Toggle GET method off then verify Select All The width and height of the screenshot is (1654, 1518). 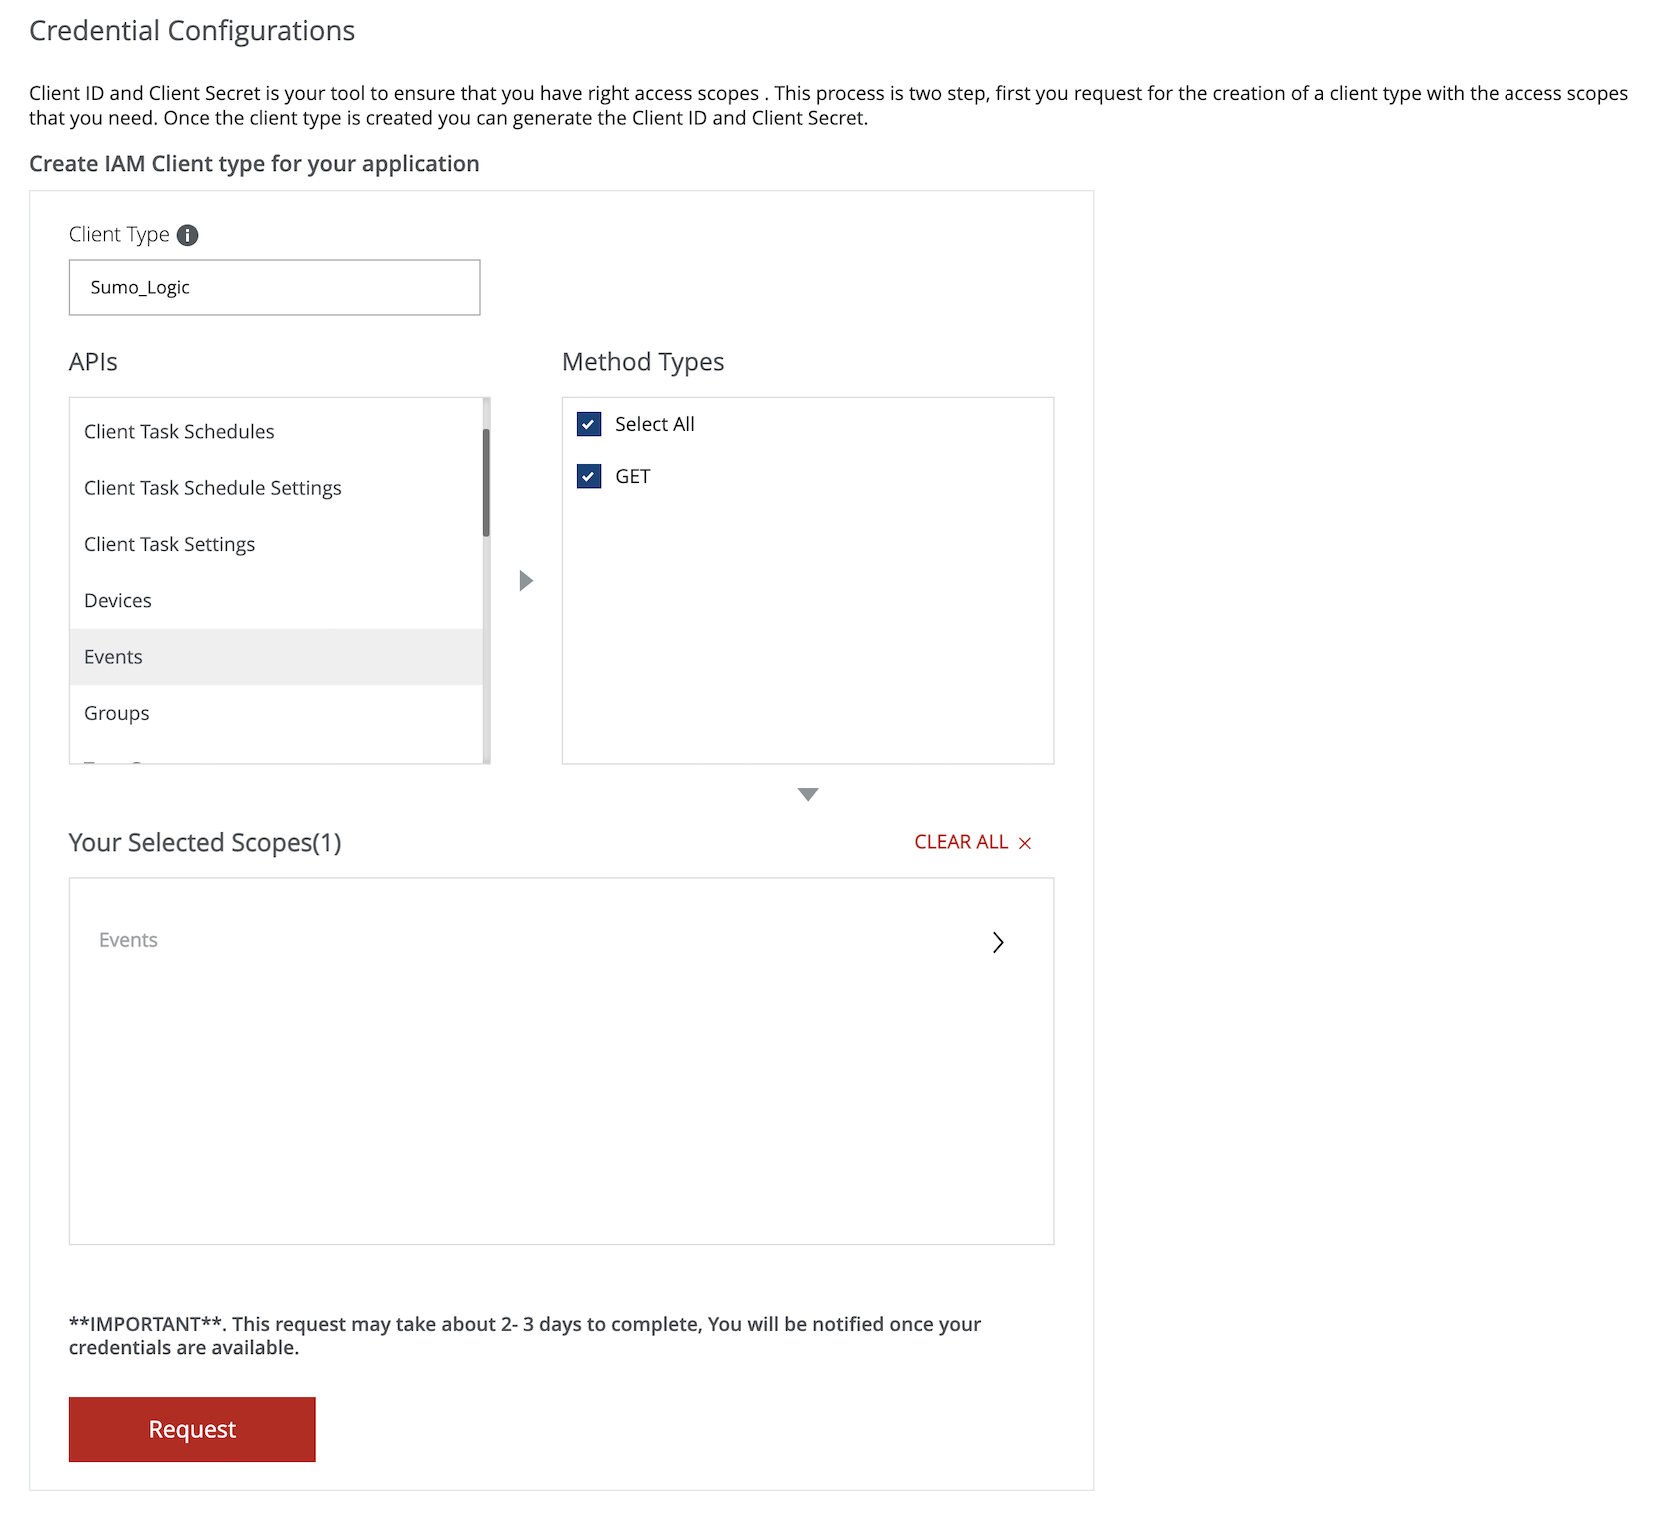click(588, 477)
